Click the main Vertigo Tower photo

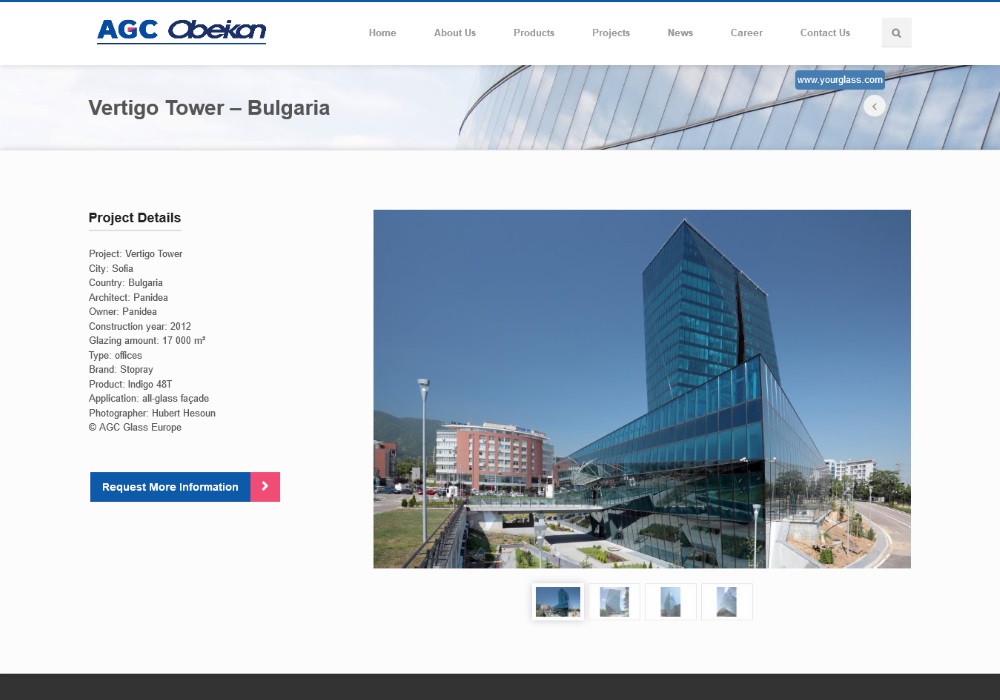pyautogui.click(x=642, y=389)
